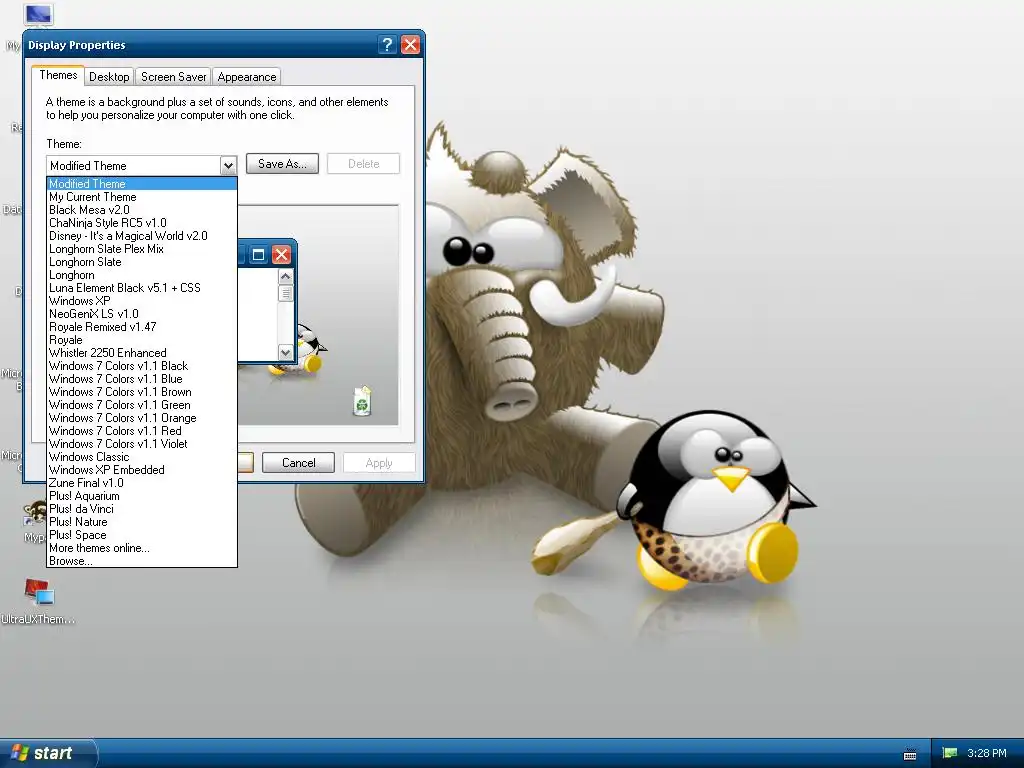The image size is (1024, 768).
Task: Choose Windows XP Embedded theme
Action: point(142,470)
